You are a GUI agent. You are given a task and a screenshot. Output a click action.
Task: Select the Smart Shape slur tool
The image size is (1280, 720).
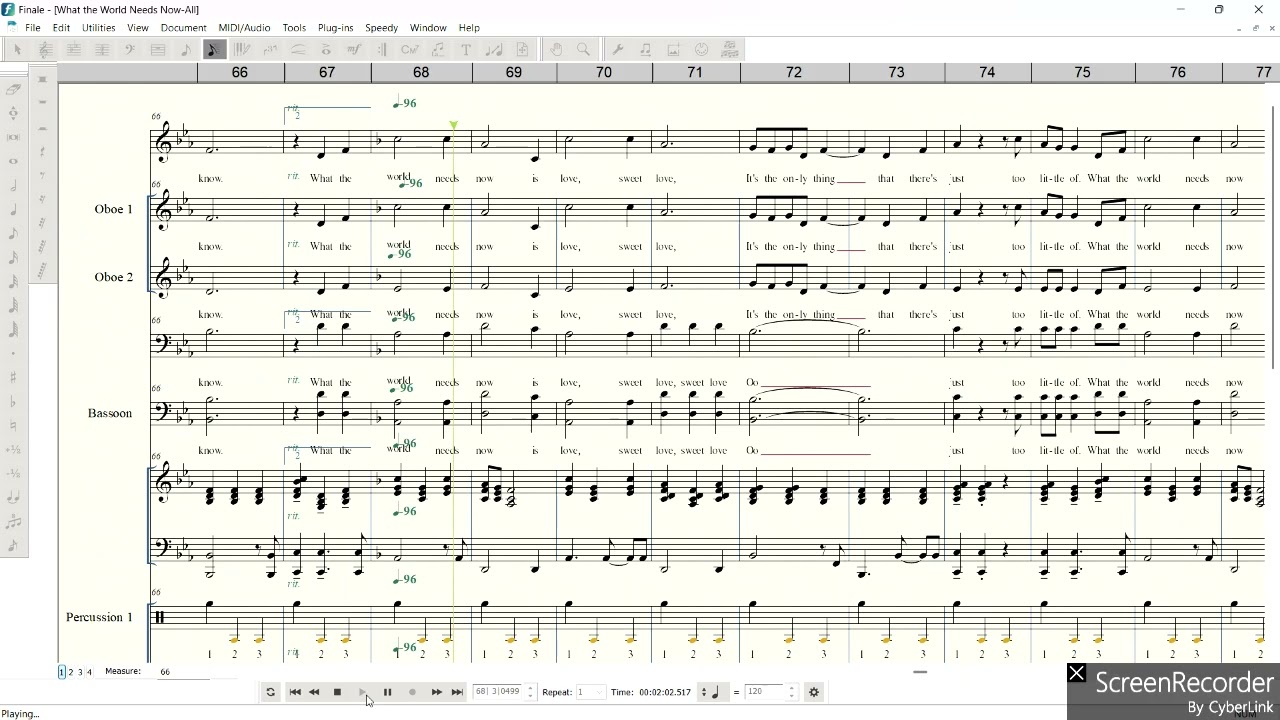point(300,49)
